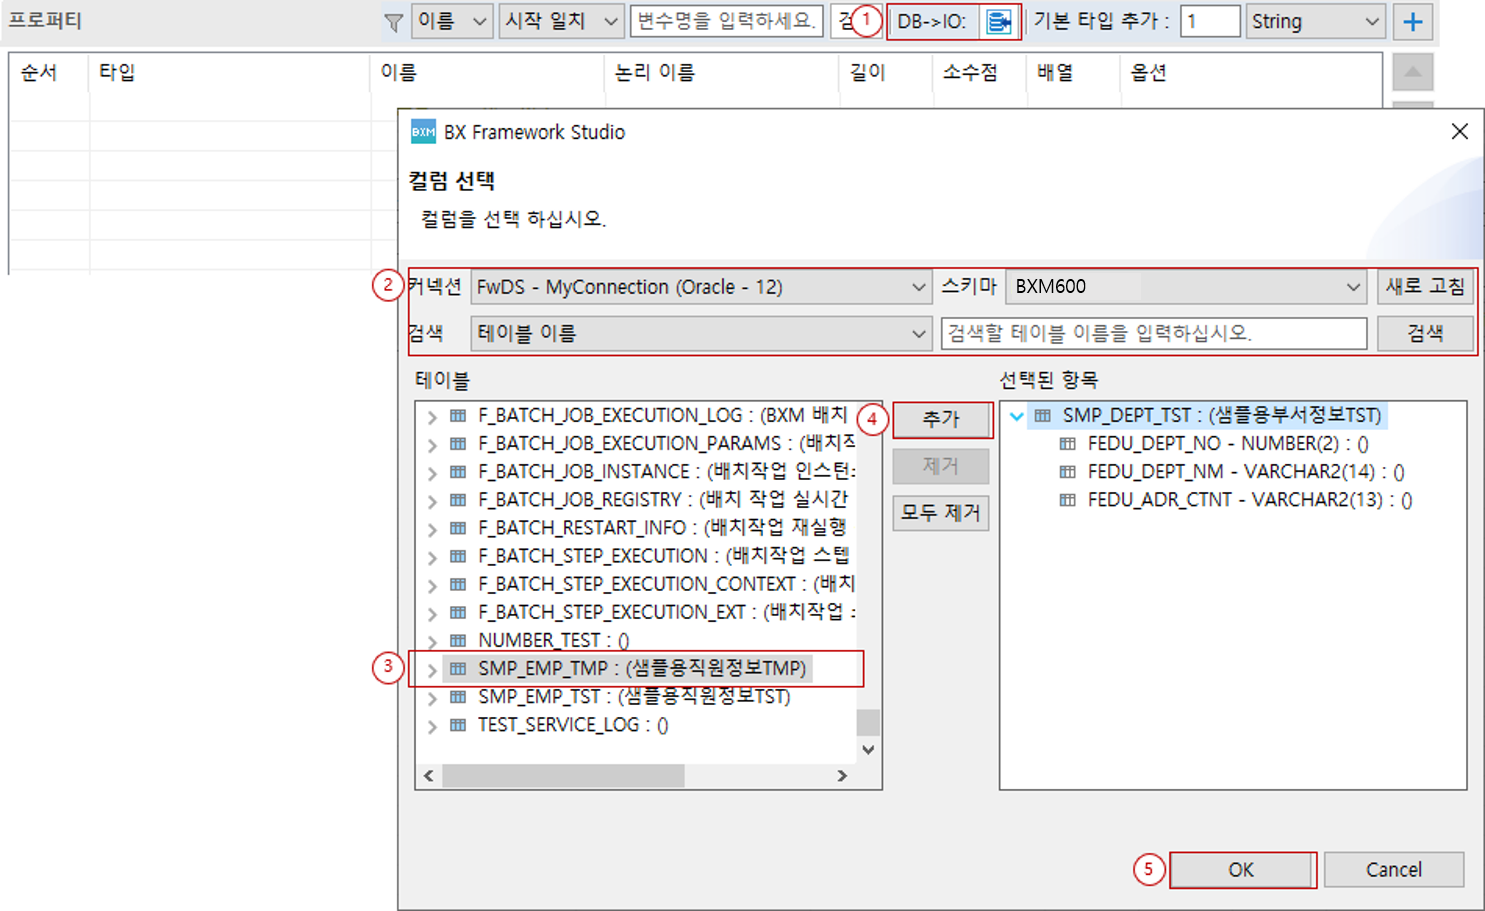The width and height of the screenshot is (1485, 911).
Task: Open the 검색 search type dropdown showing 테이블 이름
Action: (918, 333)
